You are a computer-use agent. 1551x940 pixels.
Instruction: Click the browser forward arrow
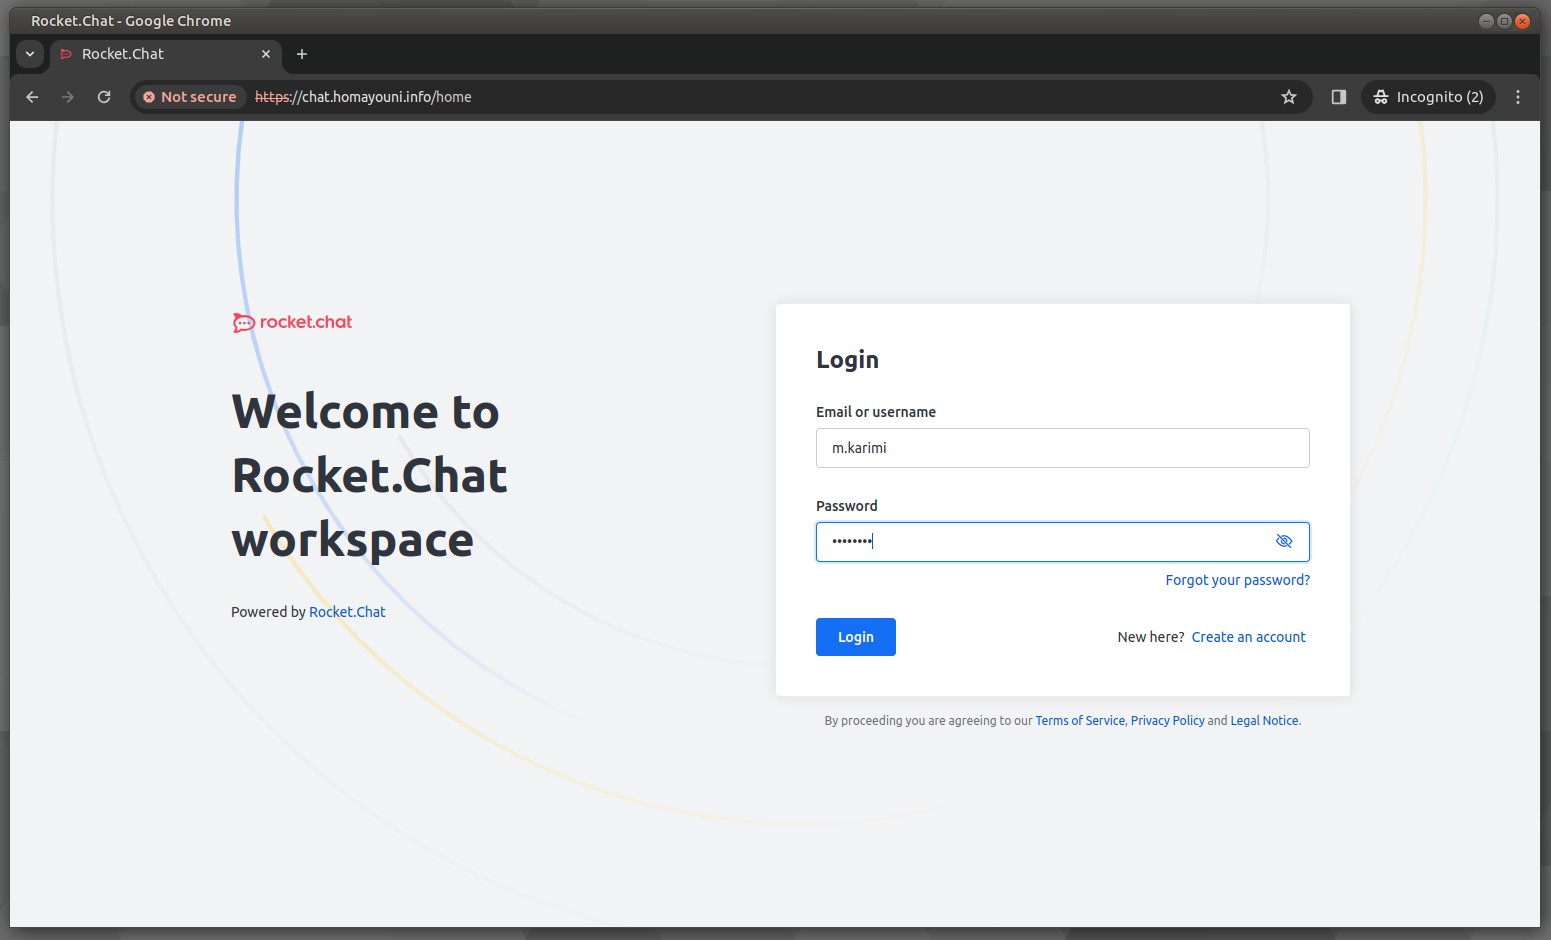click(x=68, y=97)
